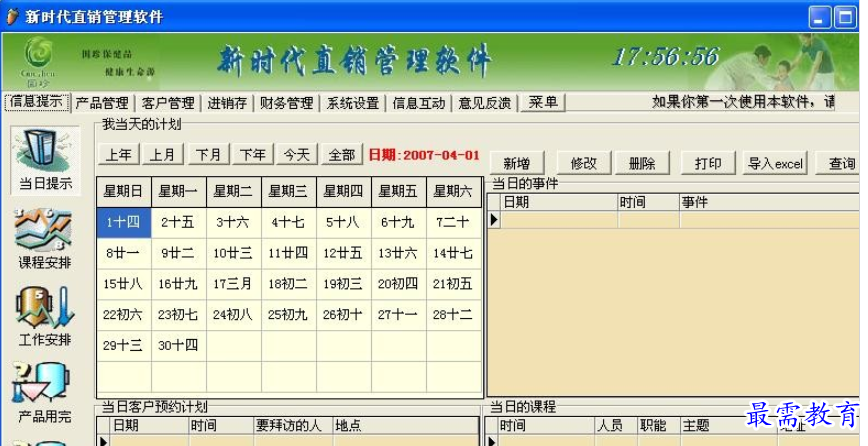Open the 进销存 menu
Image resolution: width=868 pixels, height=446 pixels.
pos(227,103)
